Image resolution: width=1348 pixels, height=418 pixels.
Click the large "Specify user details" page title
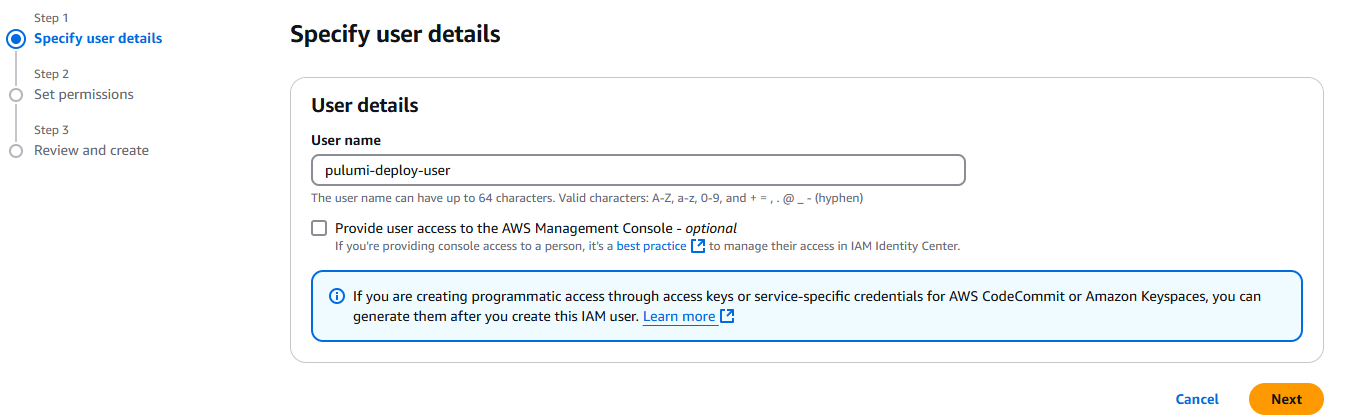(395, 35)
